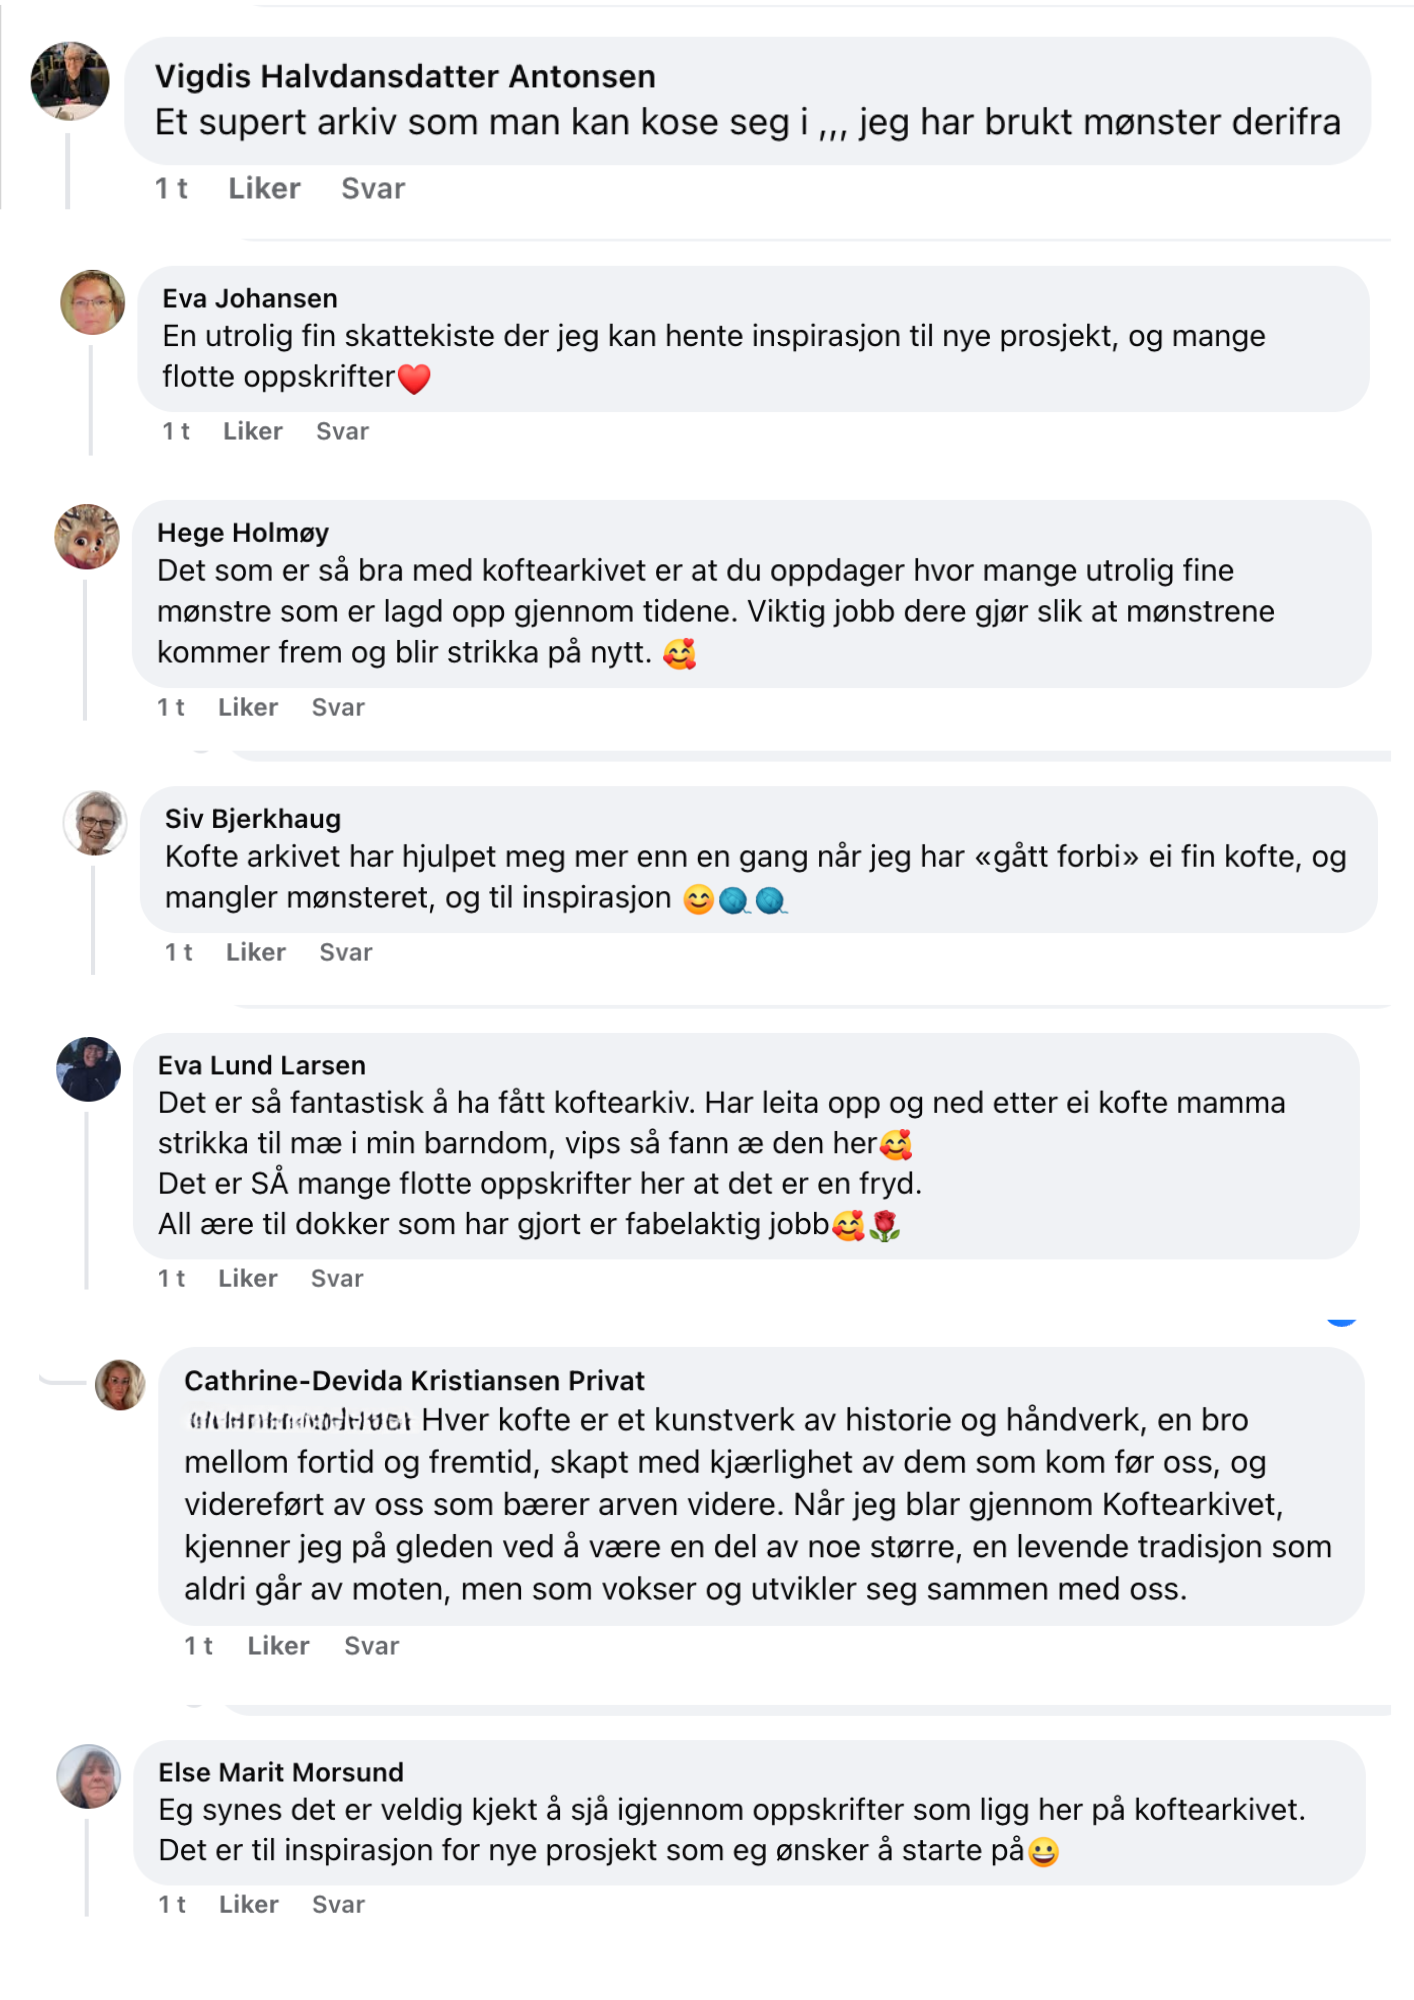
Task: Open Else Marit Morsund's name link
Action: click(281, 1772)
